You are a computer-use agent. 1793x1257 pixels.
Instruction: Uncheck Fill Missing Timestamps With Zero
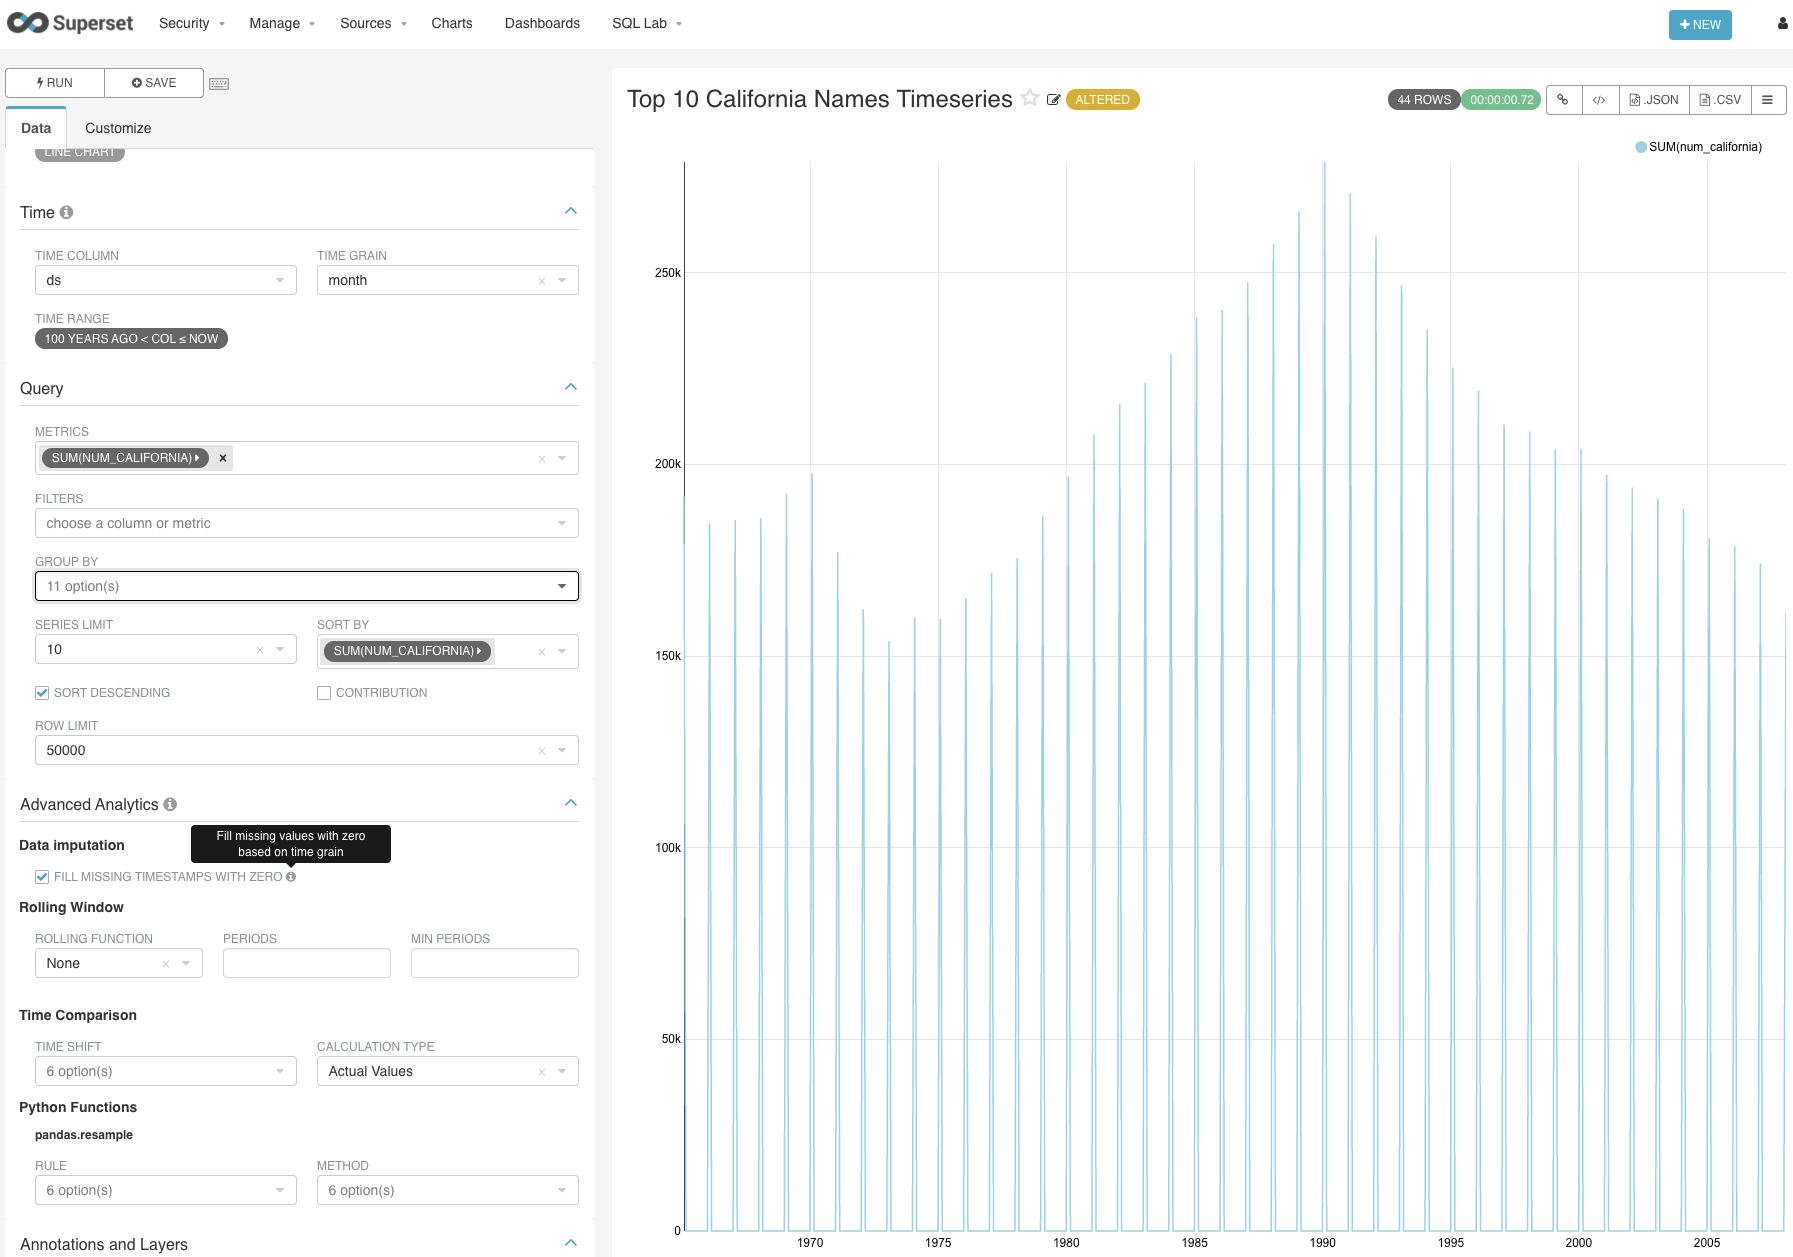click(x=42, y=877)
